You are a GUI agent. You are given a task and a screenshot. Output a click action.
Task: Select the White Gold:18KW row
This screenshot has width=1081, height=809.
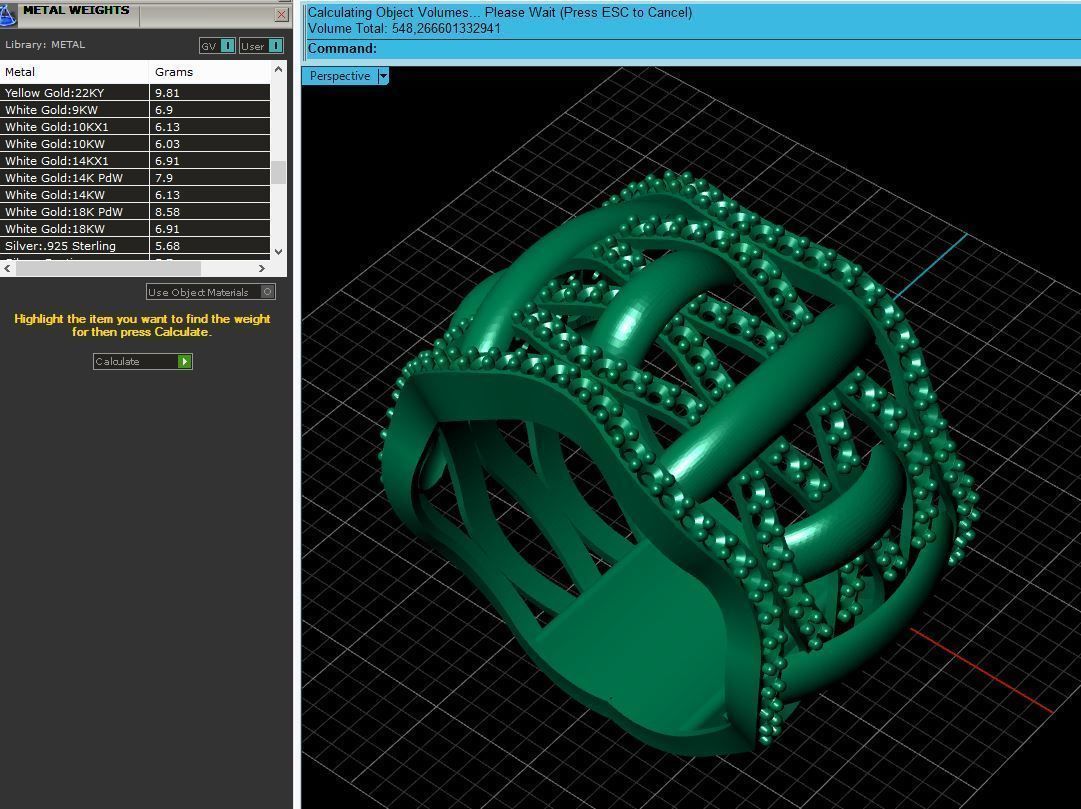pyautogui.click(x=135, y=229)
